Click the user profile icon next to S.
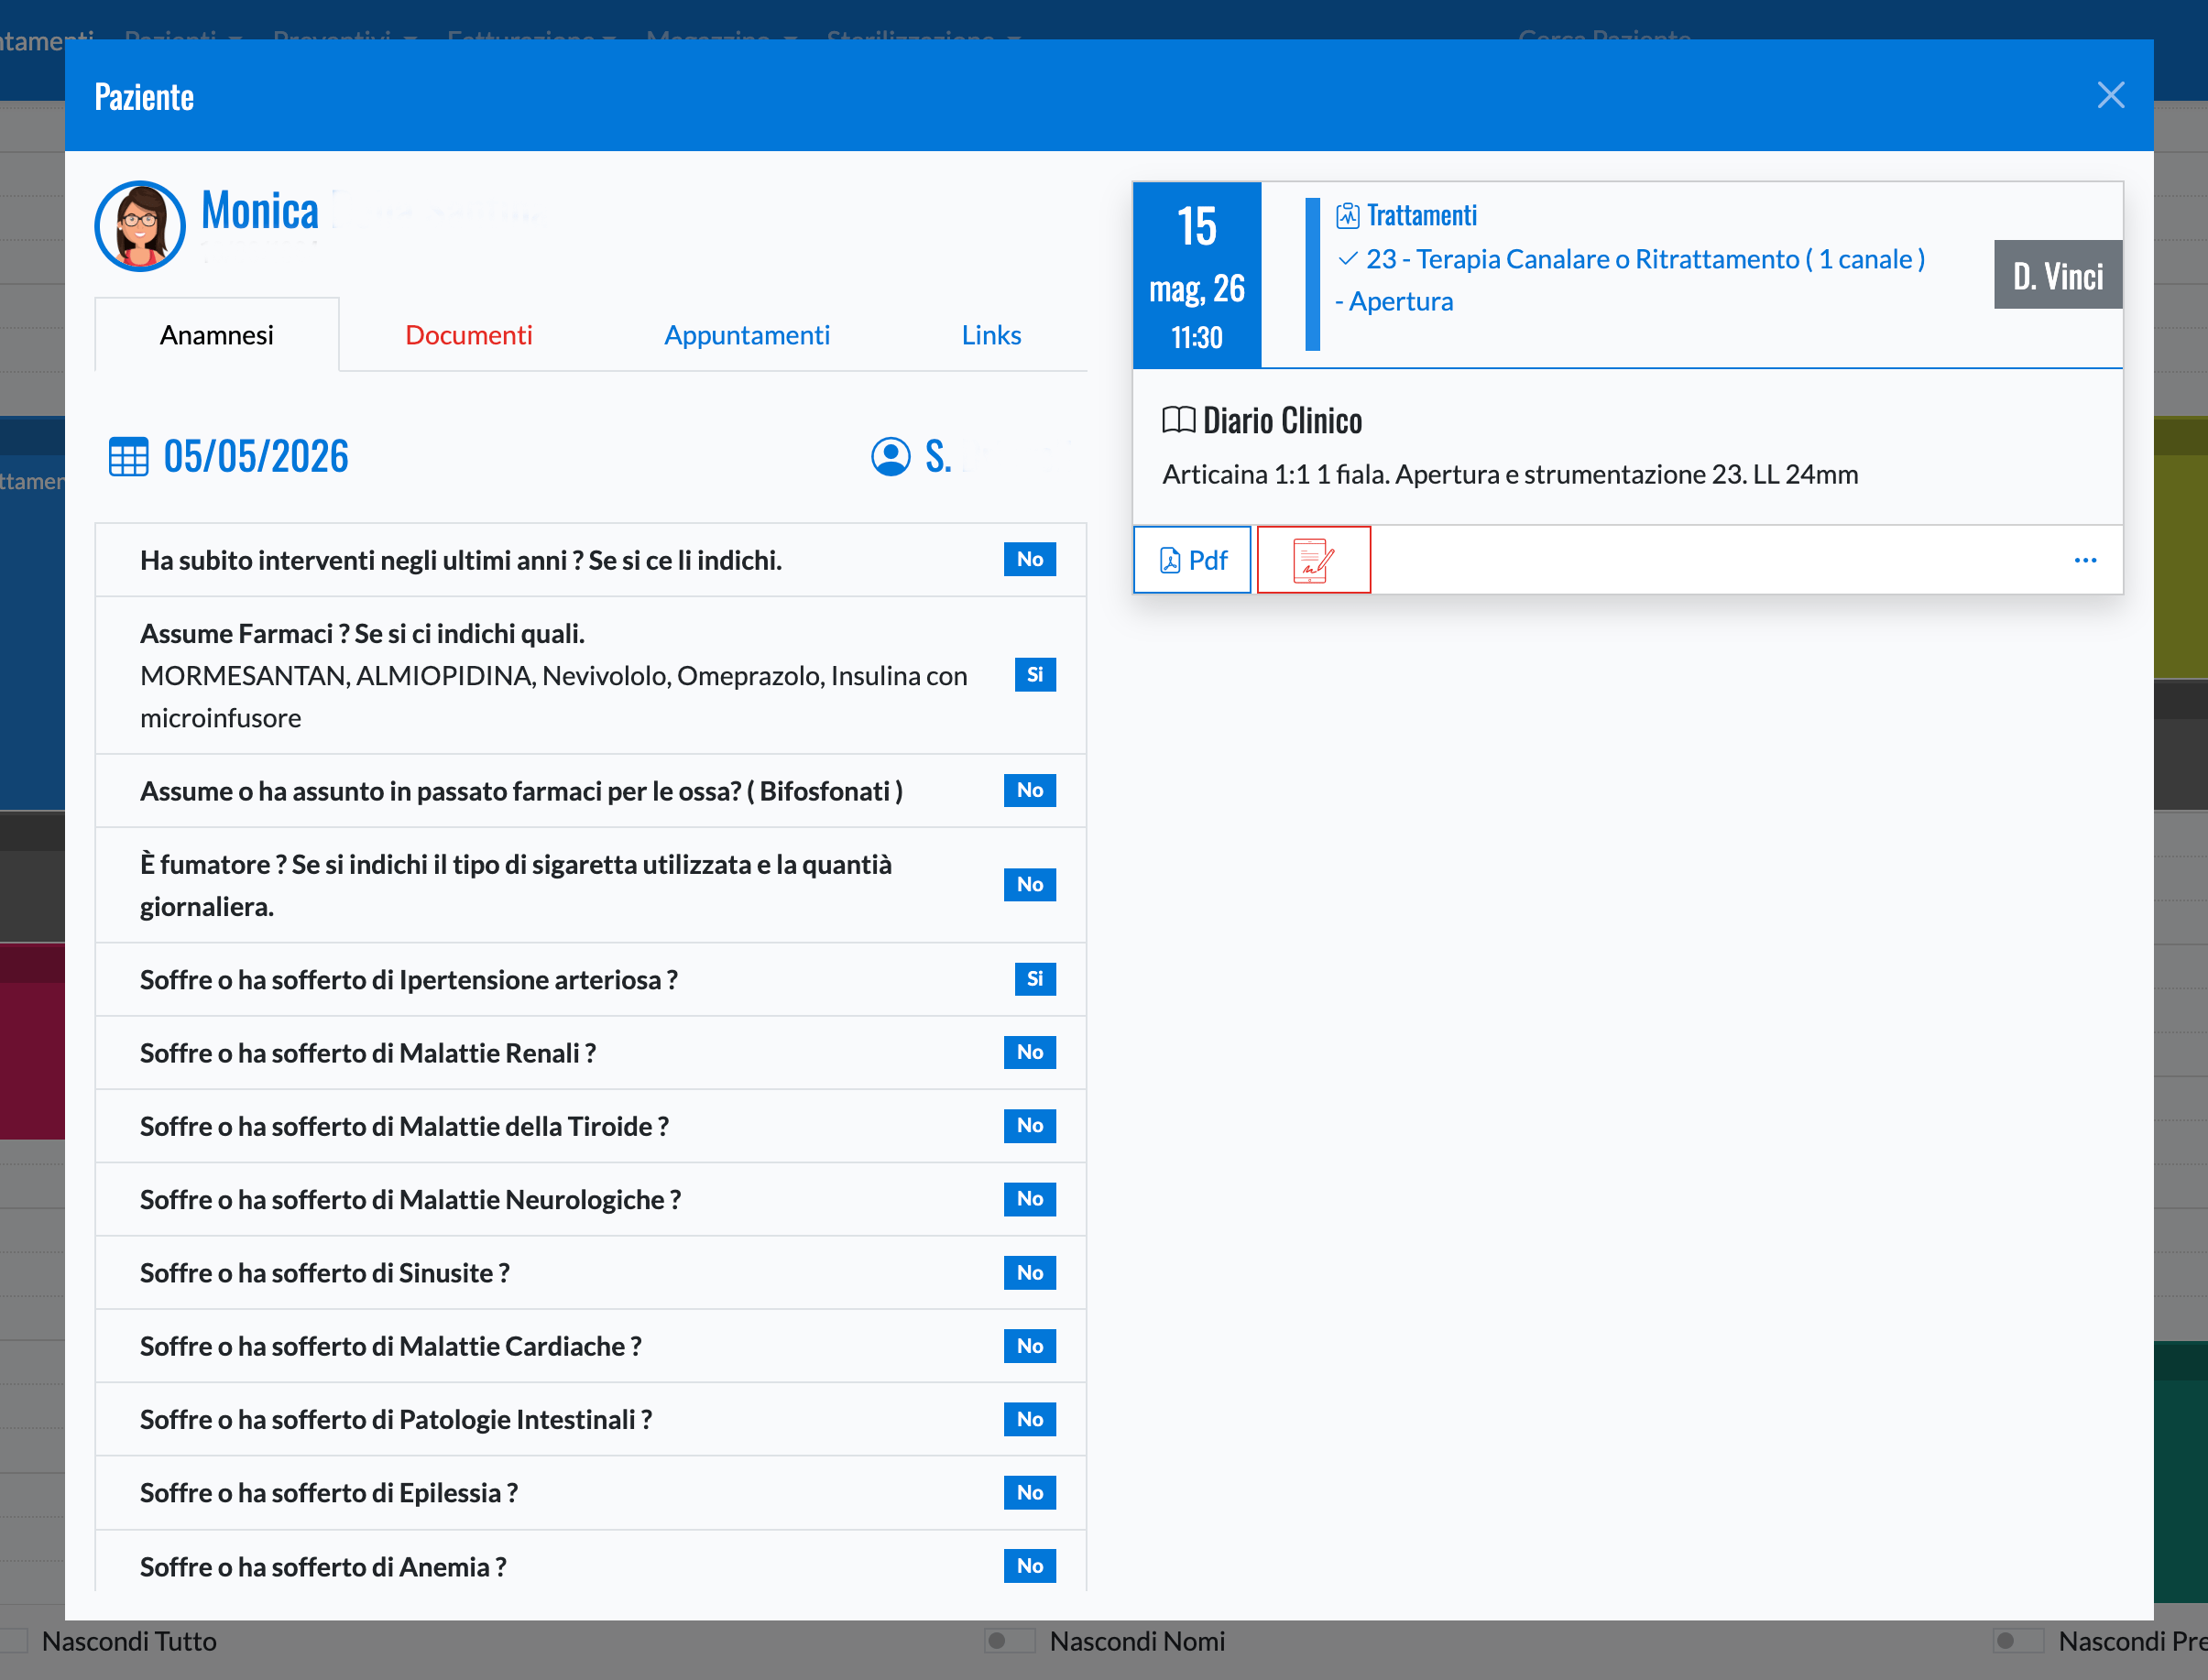Image resolution: width=2208 pixels, height=1680 pixels. coord(890,457)
